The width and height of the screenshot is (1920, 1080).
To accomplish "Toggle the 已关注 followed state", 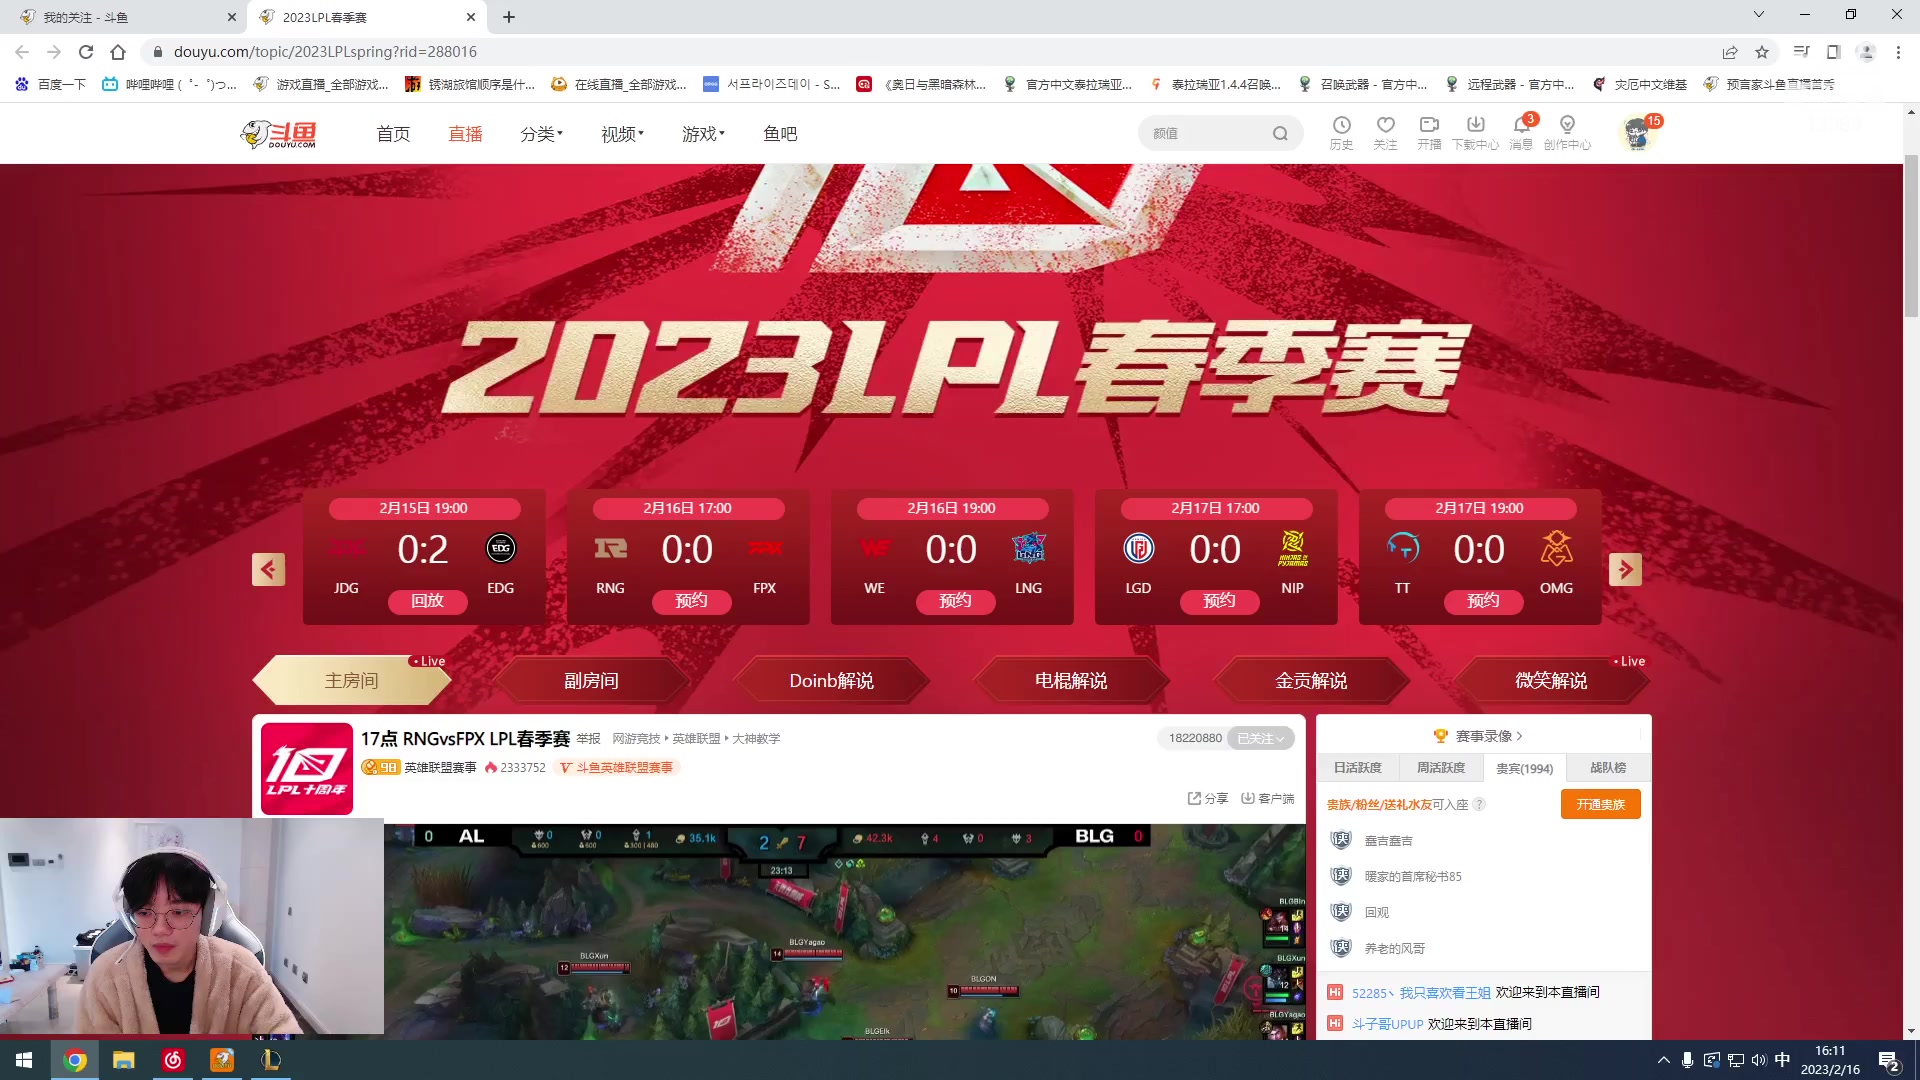I will (1259, 738).
